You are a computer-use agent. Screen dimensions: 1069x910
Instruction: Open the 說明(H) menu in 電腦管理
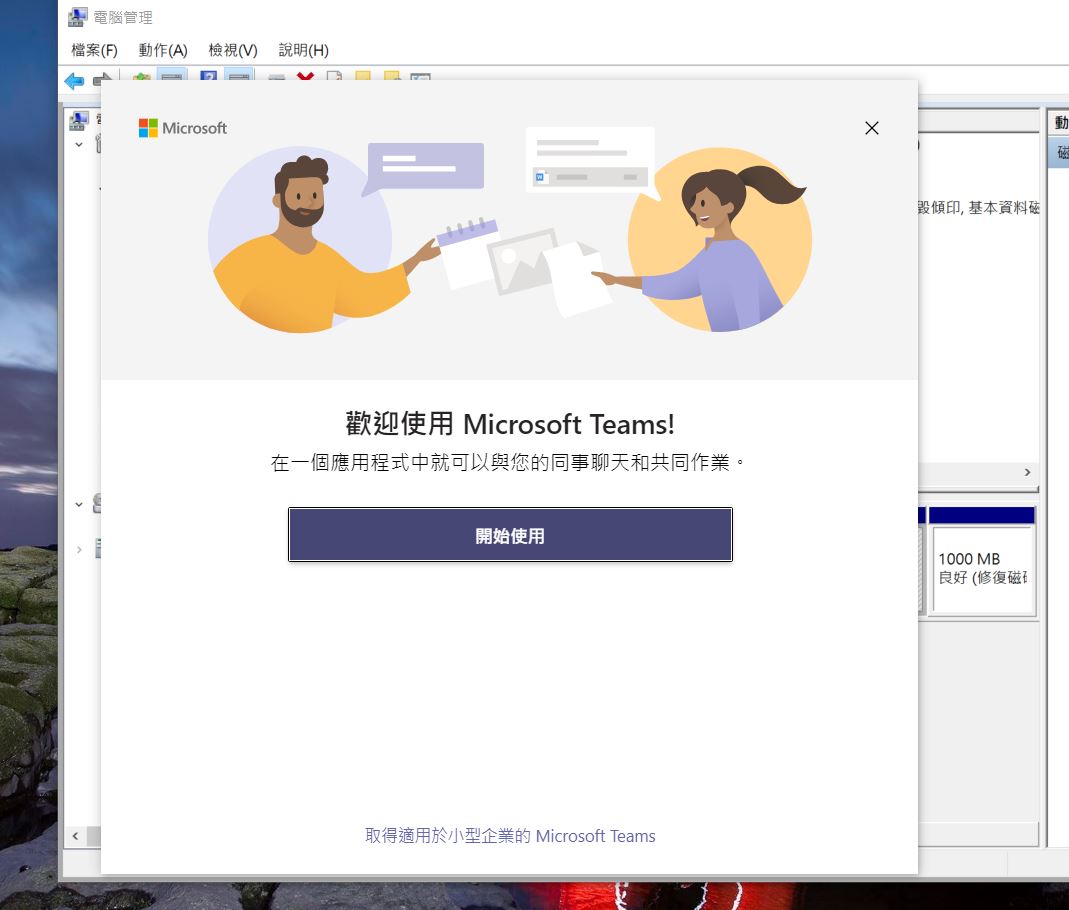[303, 50]
